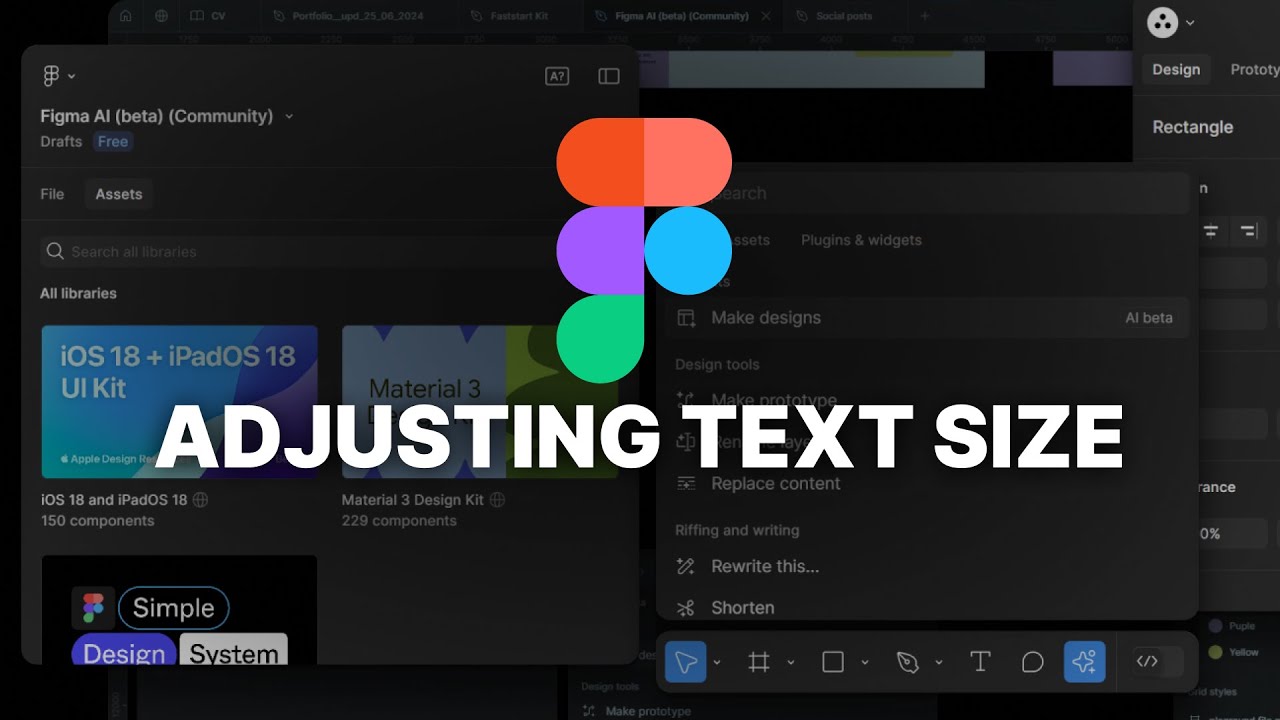The height and width of the screenshot is (720, 1280).
Task: Select the Purple color style swatch
Action: (x=1216, y=626)
